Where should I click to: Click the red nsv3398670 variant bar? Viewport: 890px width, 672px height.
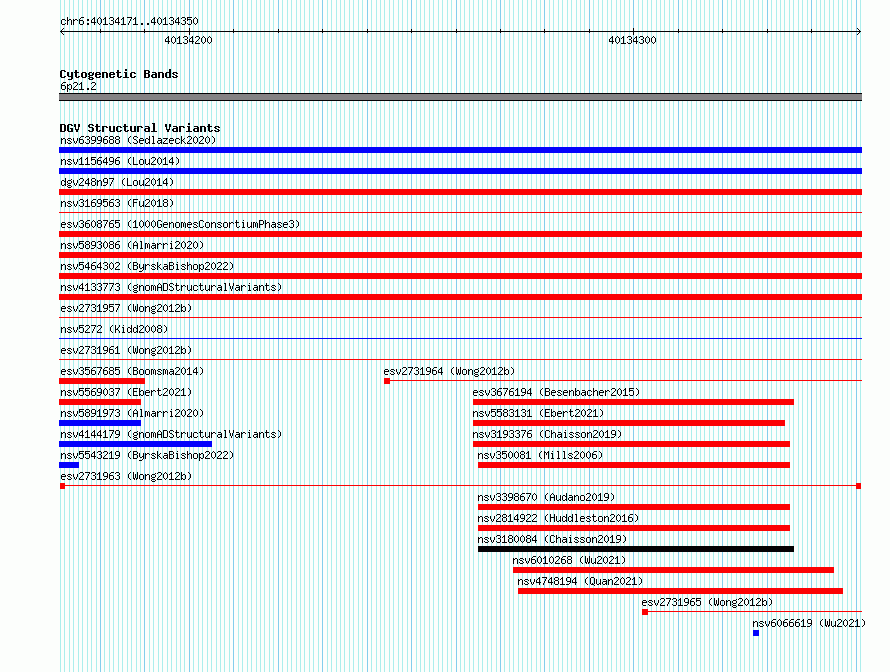(x=634, y=507)
